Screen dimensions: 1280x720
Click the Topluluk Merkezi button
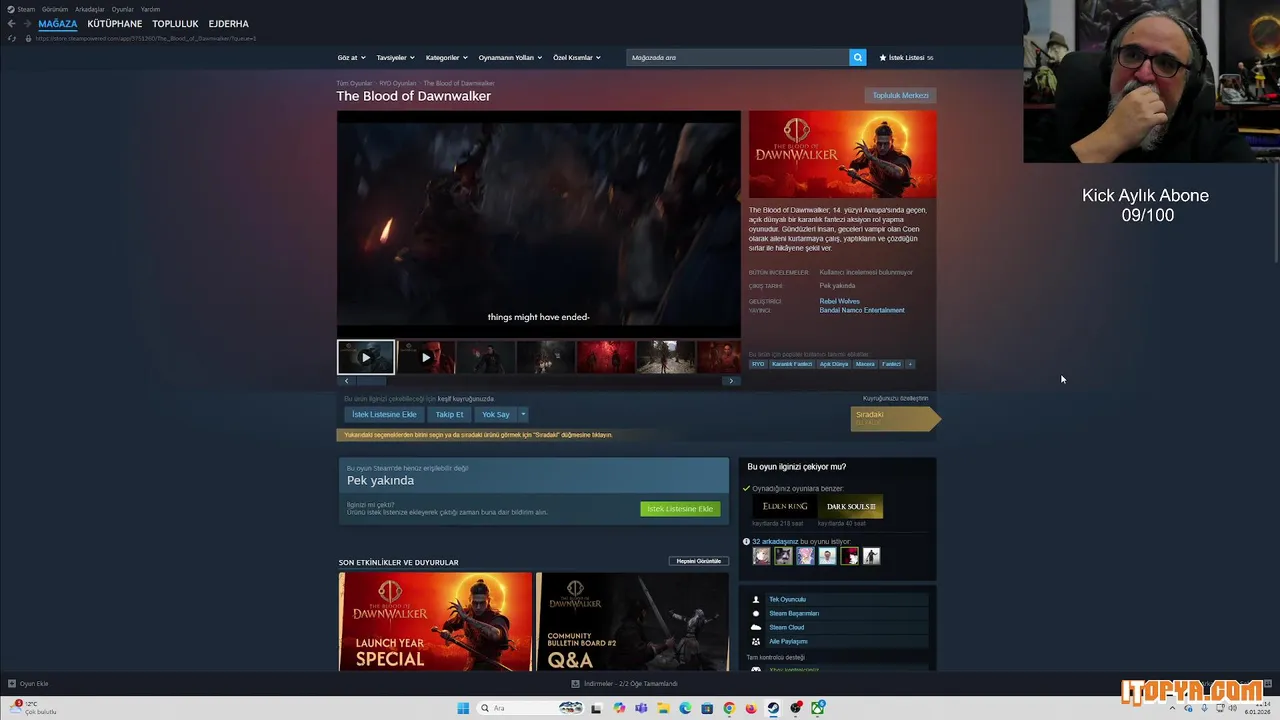(x=900, y=95)
